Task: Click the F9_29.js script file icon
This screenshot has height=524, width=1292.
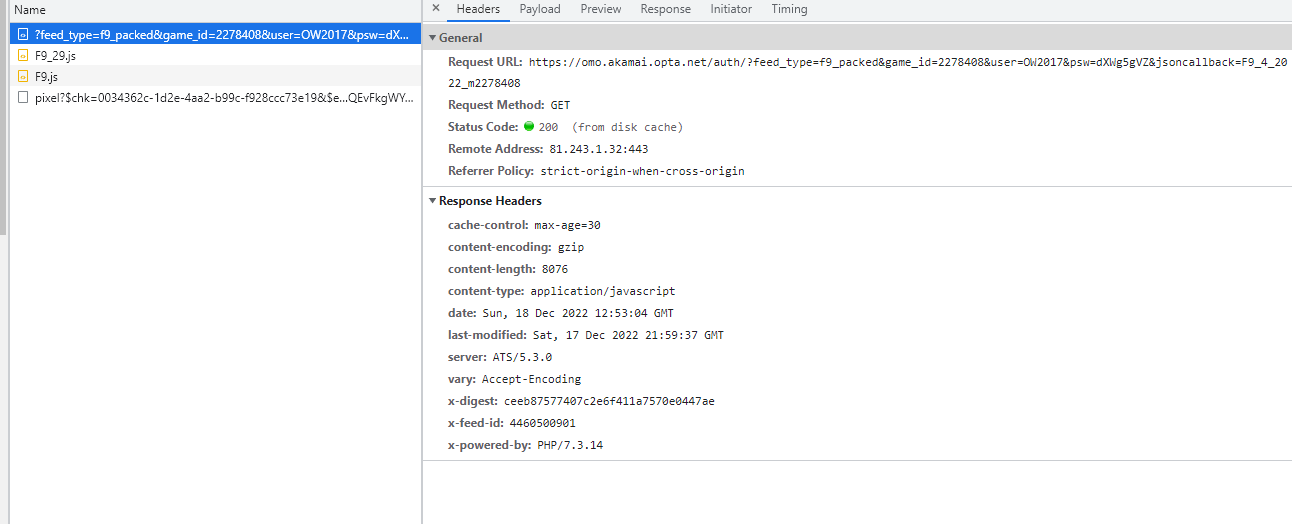Action: [24, 55]
